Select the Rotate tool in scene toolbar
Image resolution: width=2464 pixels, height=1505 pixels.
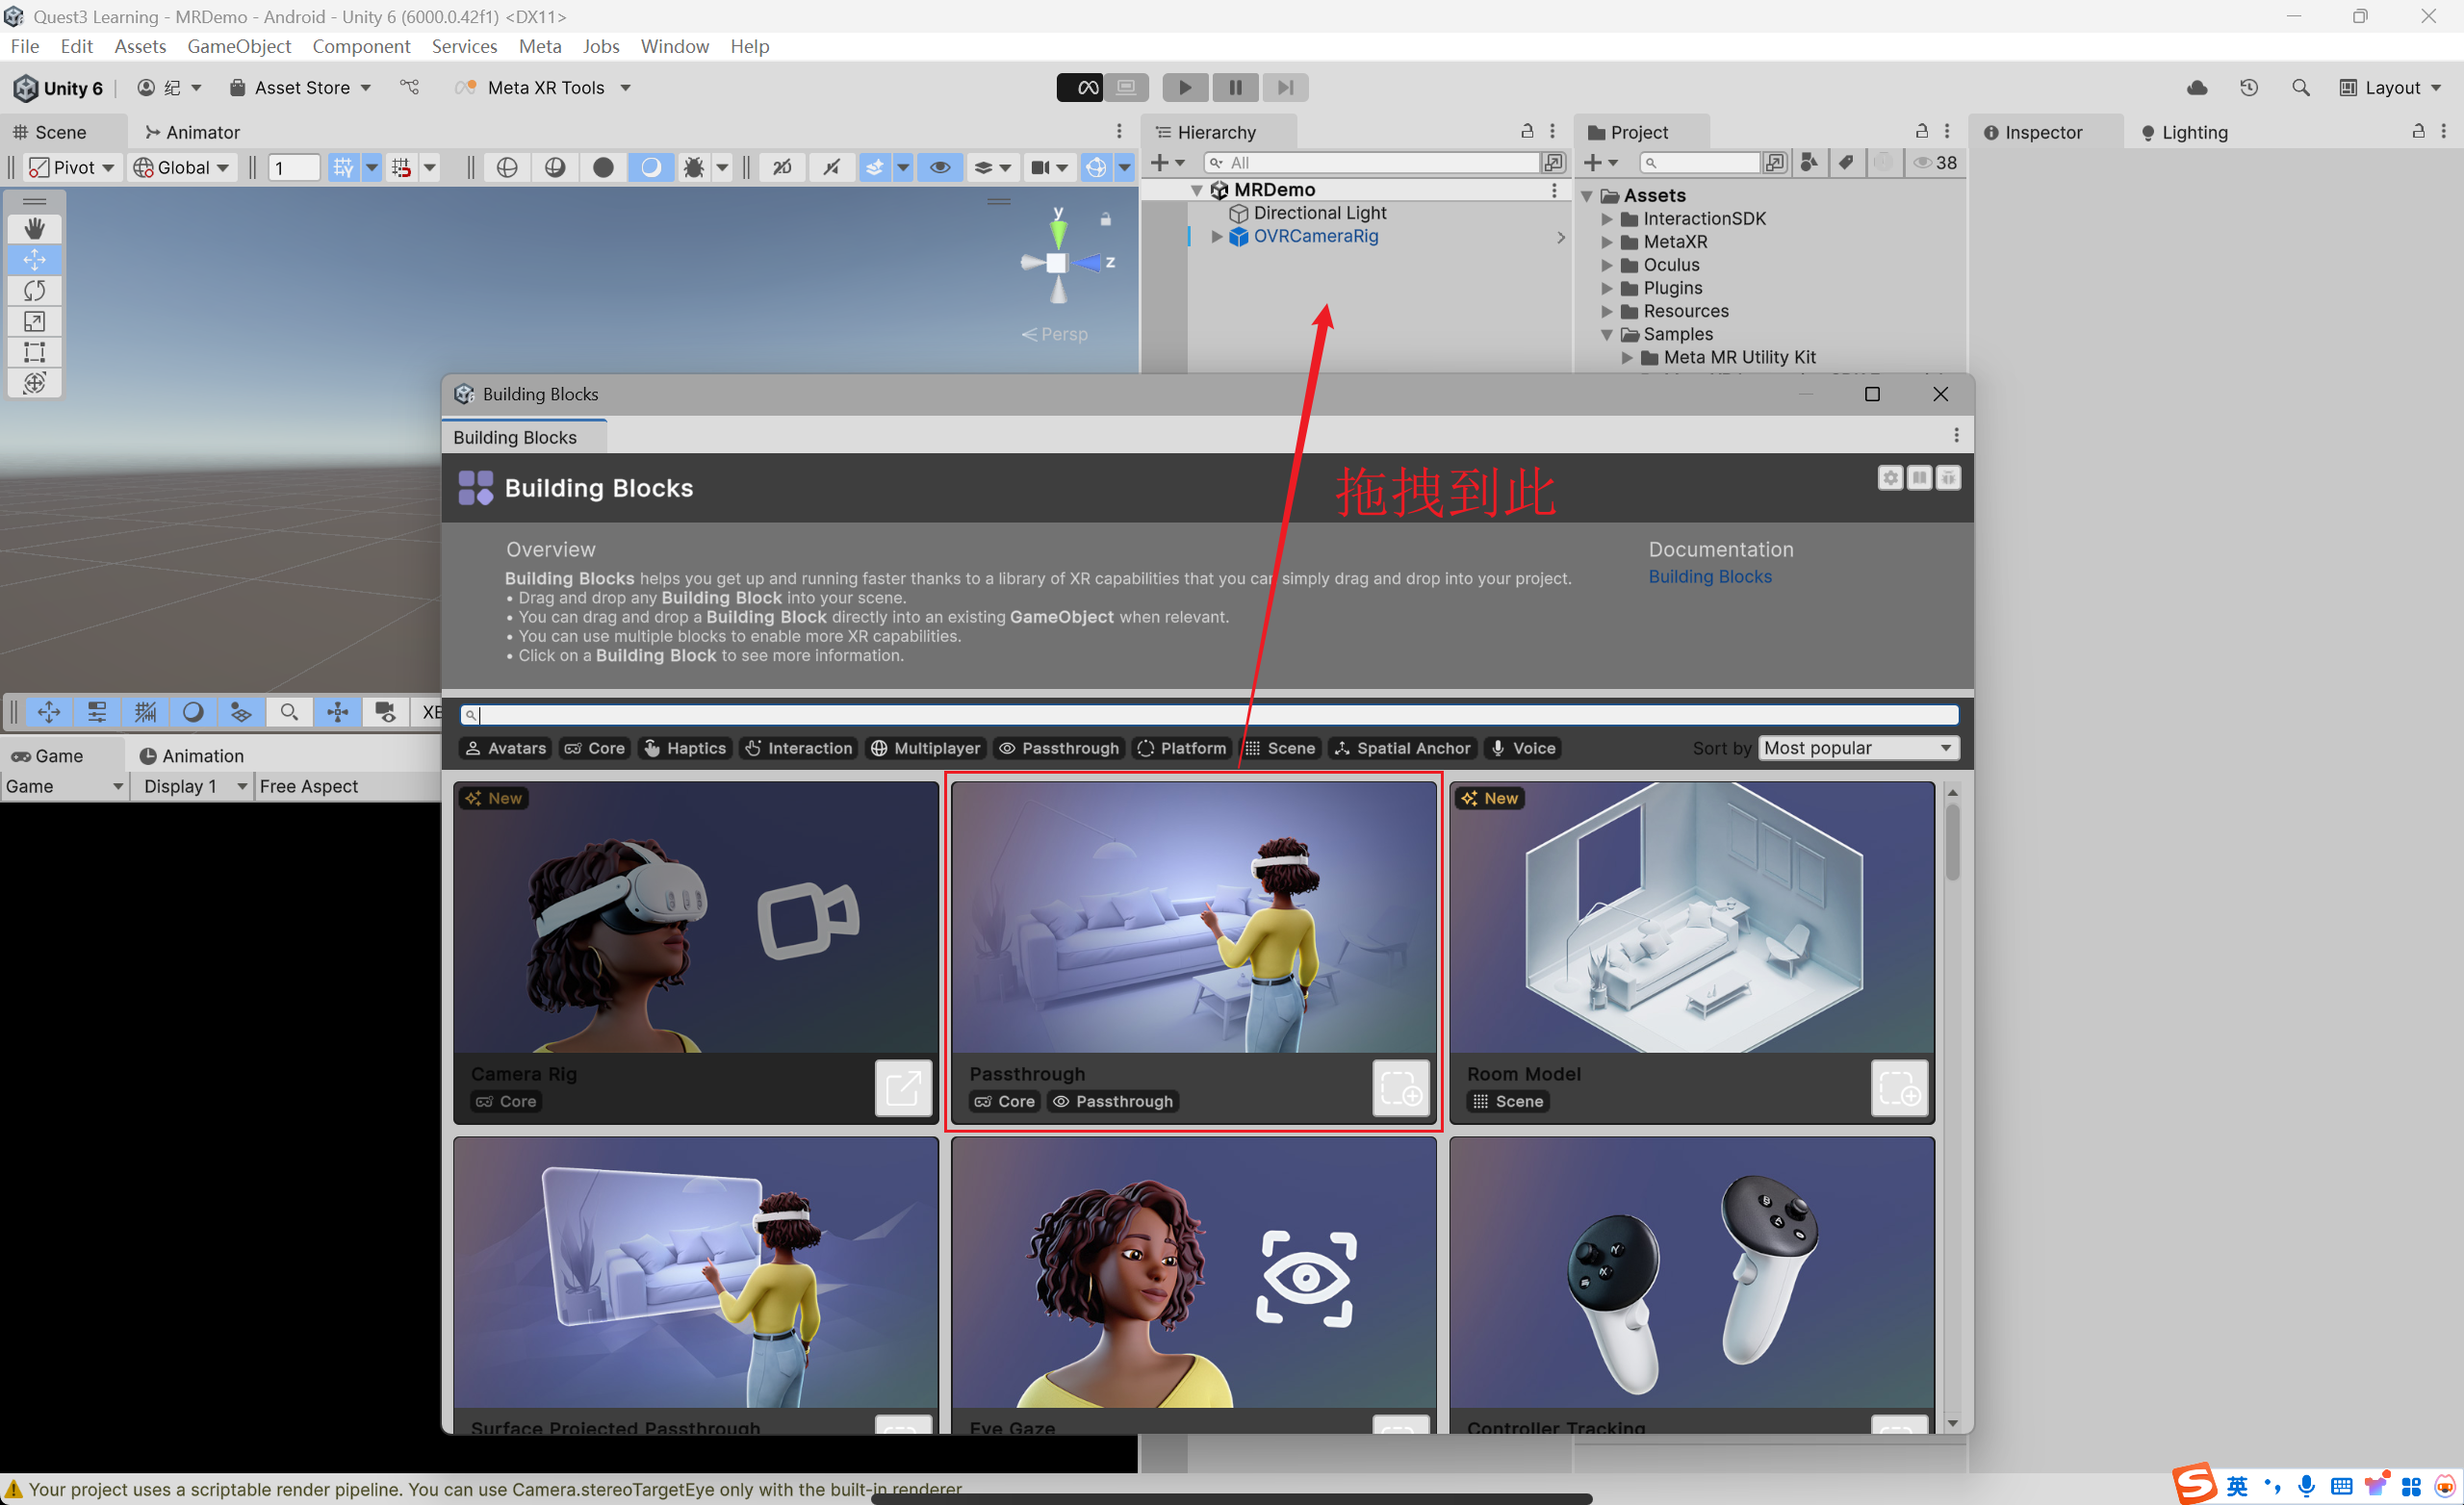(x=34, y=291)
